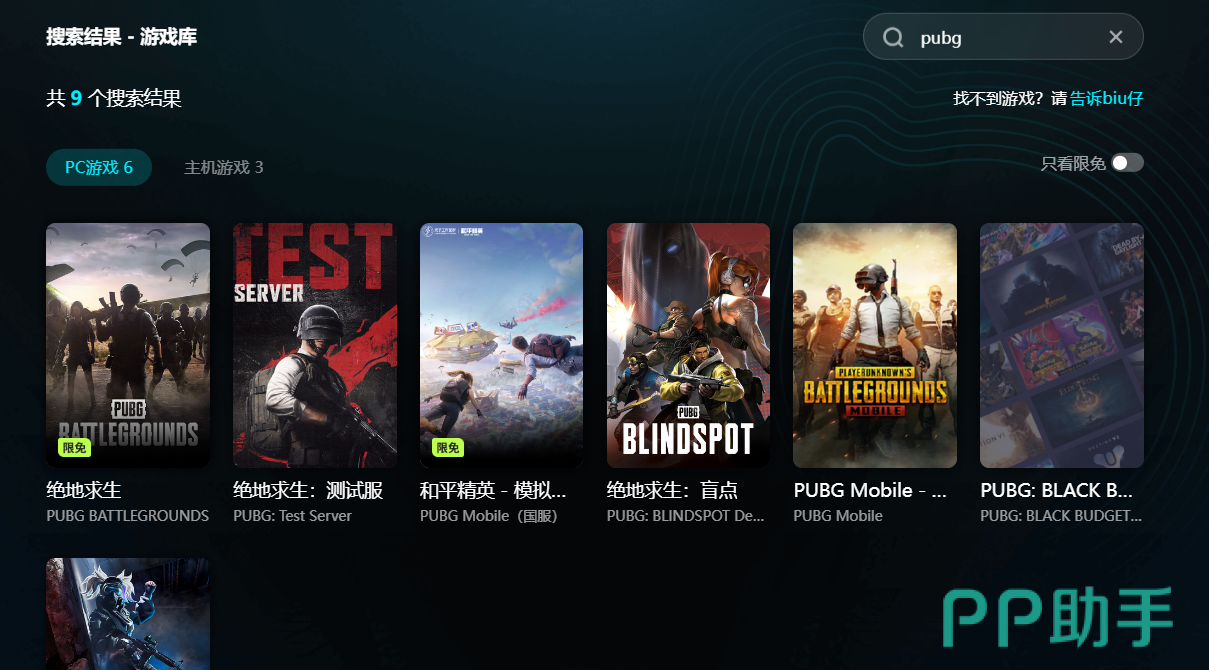Open the PUBG BLINDSPOT game cover
The height and width of the screenshot is (670, 1209).
pyautogui.click(x=688, y=345)
